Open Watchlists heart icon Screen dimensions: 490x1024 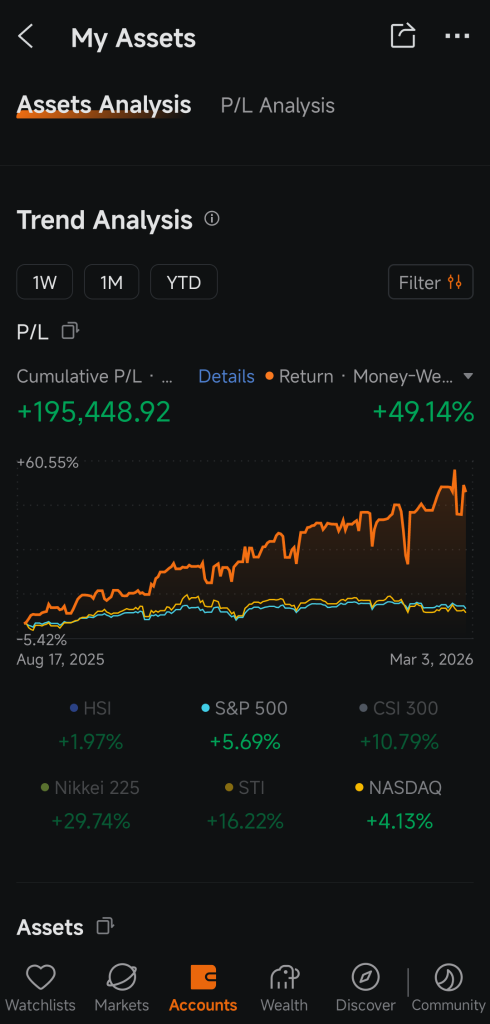41,978
